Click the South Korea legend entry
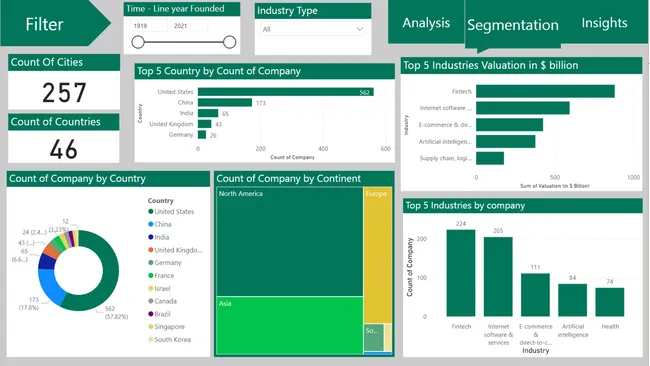 [170, 339]
